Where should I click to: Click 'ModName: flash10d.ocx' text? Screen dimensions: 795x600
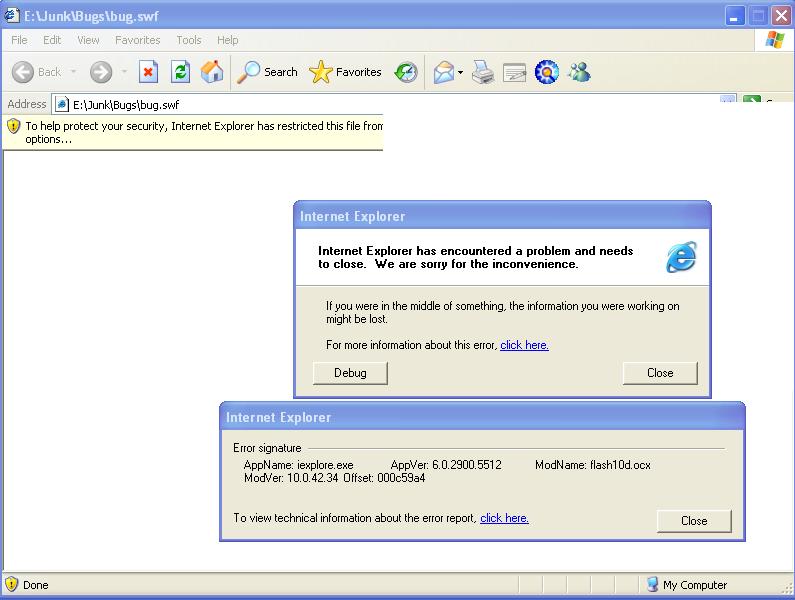(593, 465)
